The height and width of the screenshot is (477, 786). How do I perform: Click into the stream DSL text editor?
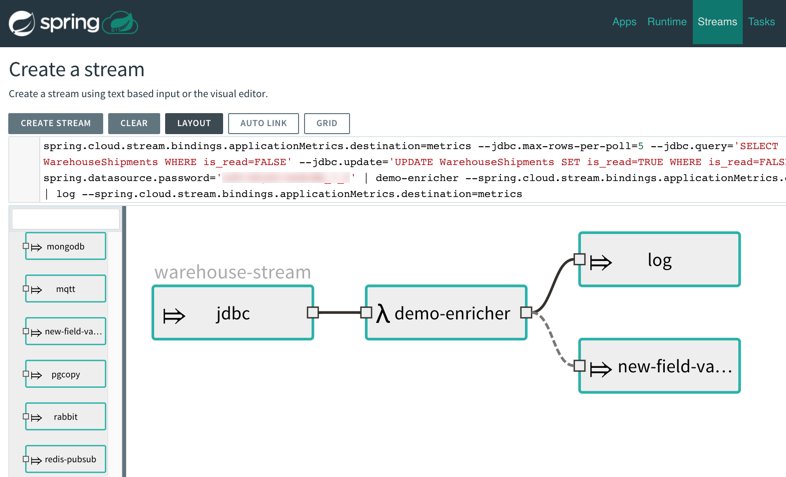pyautogui.click(x=412, y=170)
